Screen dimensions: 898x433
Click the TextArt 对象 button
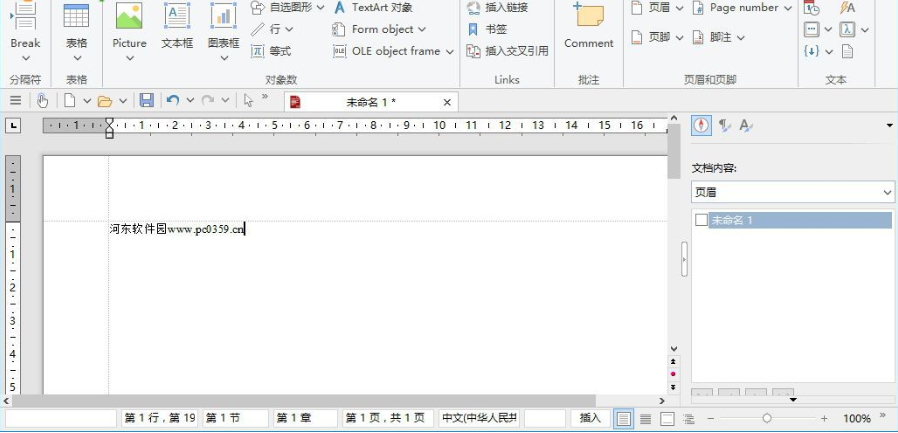(372, 8)
